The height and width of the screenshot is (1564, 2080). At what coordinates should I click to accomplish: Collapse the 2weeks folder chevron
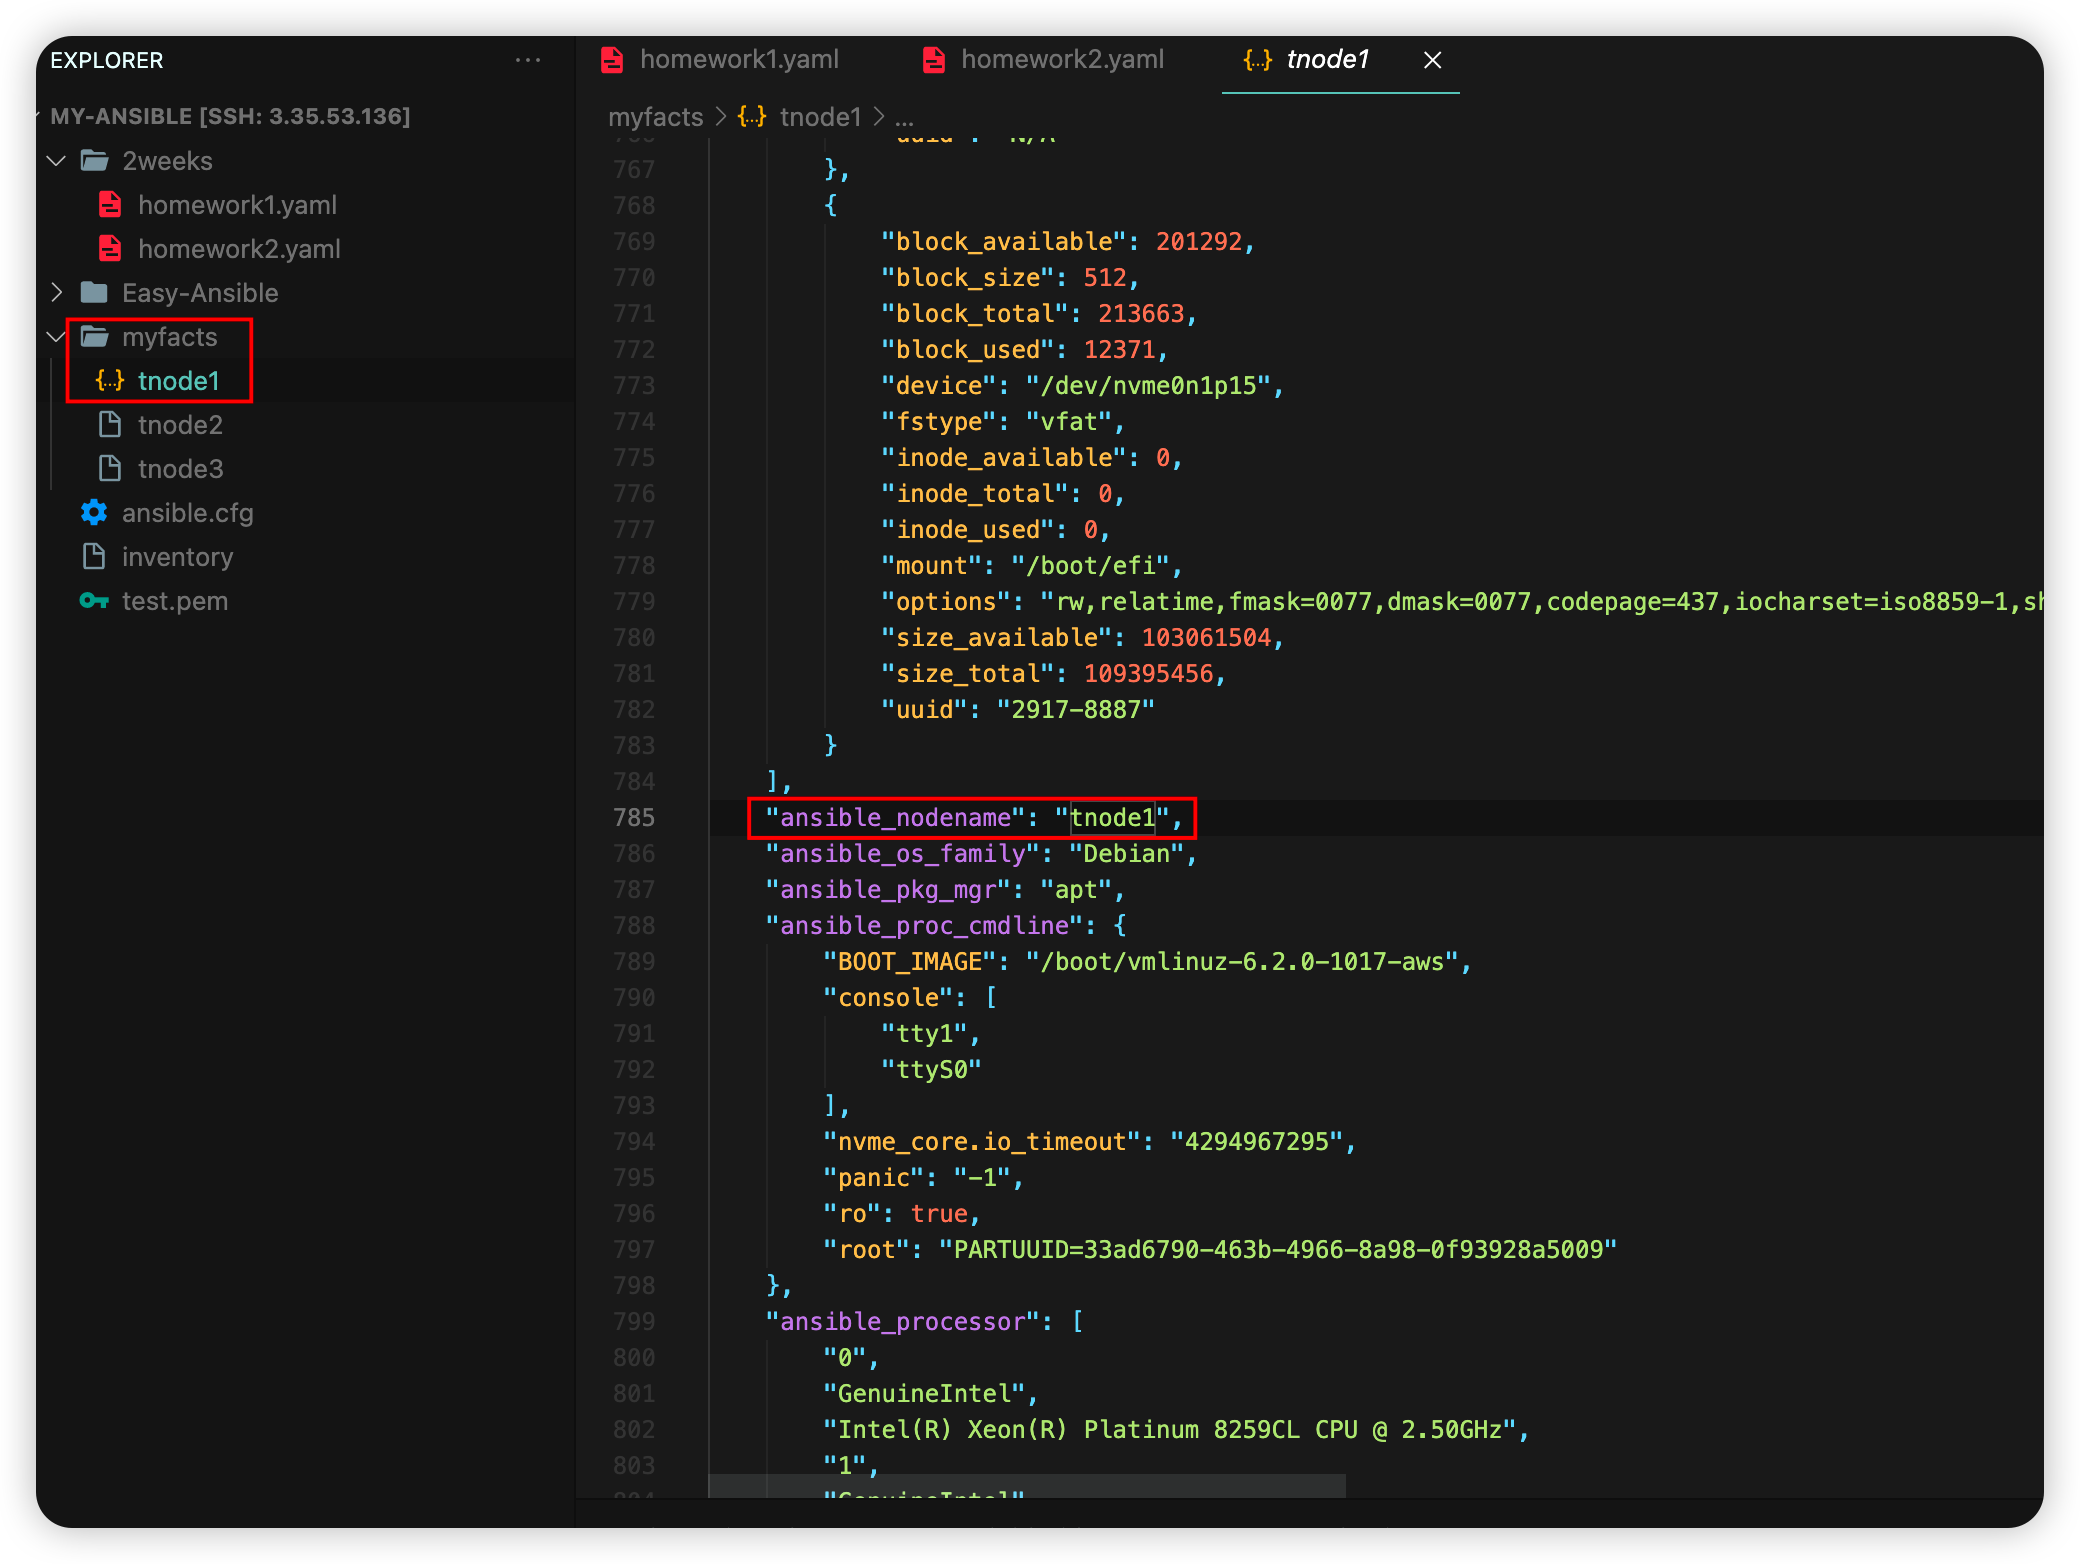click(x=57, y=161)
